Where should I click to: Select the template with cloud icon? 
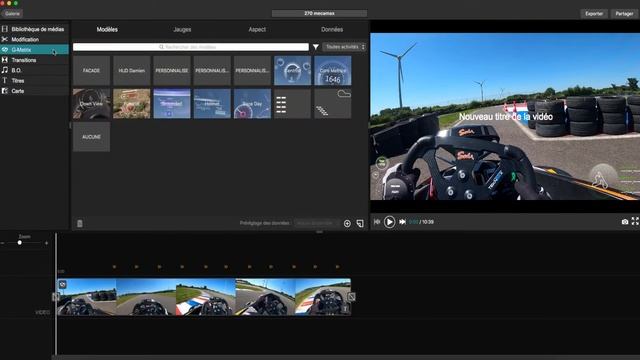(x=333, y=104)
